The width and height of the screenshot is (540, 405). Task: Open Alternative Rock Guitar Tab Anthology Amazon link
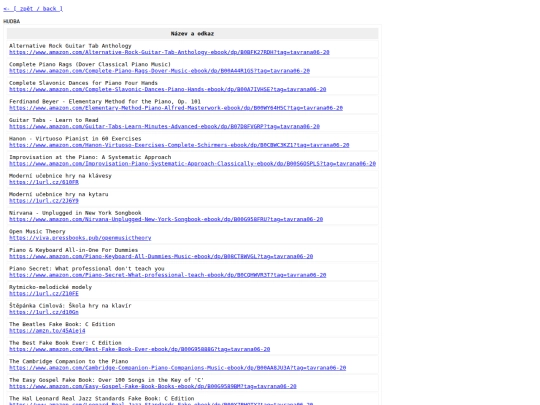(x=169, y=52)
